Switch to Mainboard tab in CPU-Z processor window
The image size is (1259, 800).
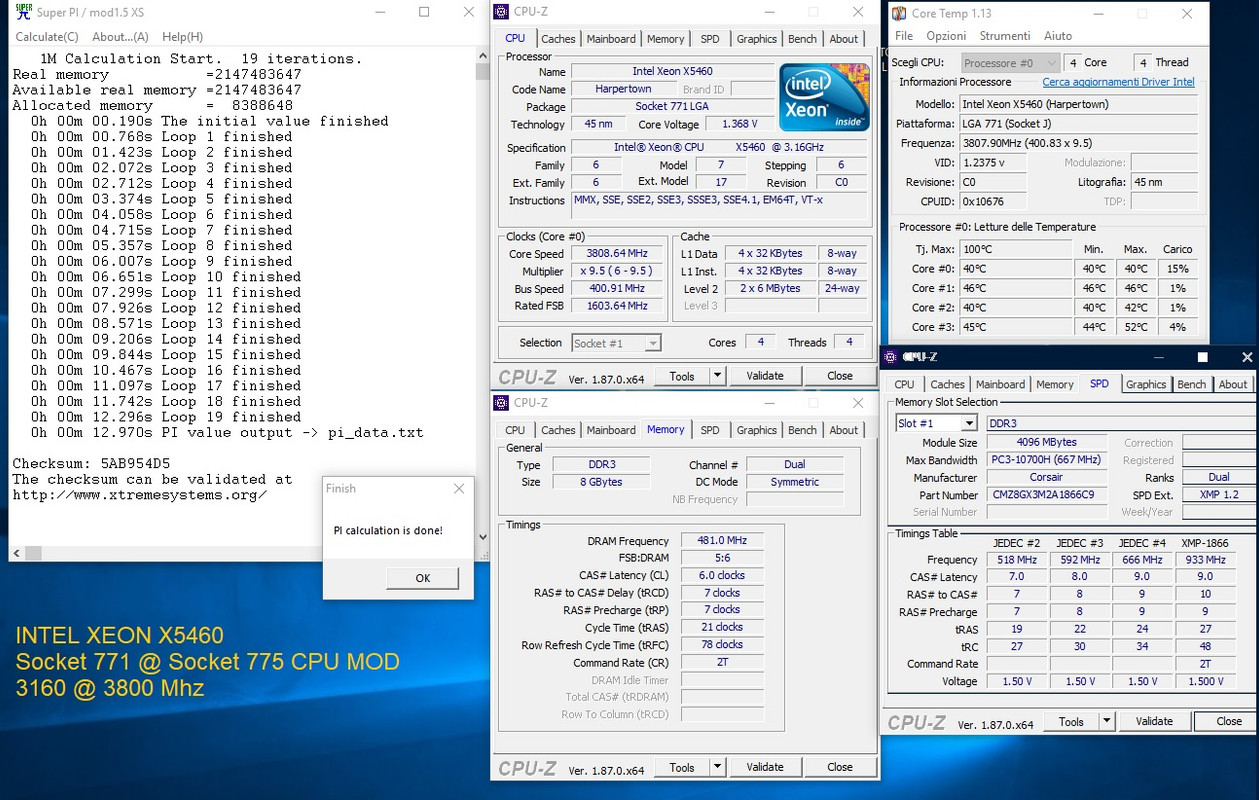pos(611,39)
